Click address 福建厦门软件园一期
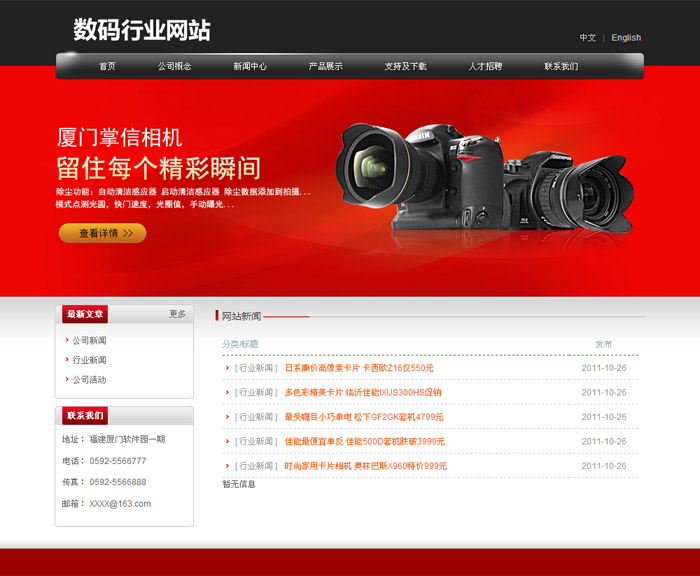The height and width of the screenshot is (576, 700). (127, 439)
